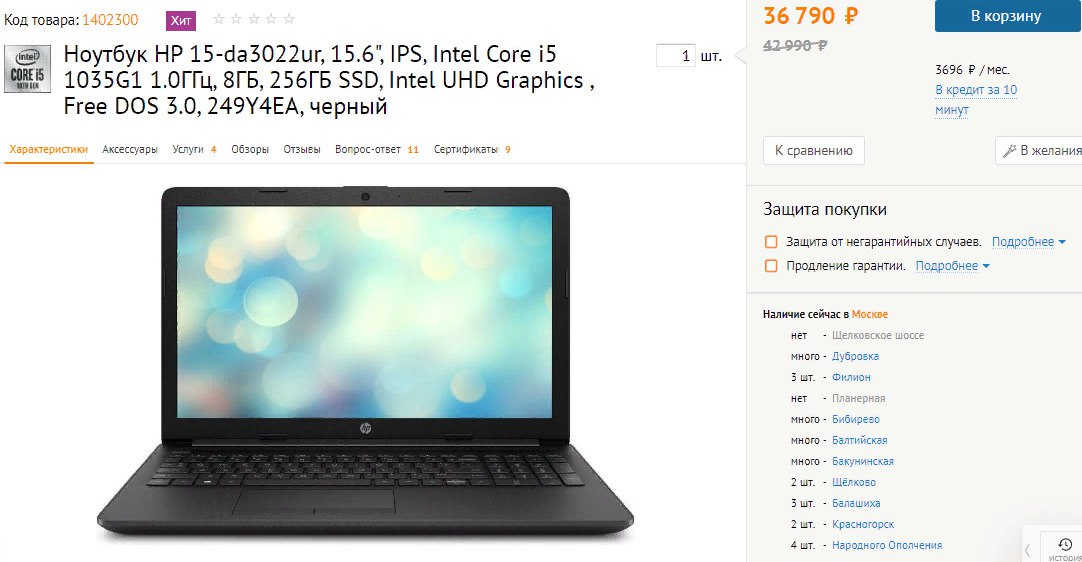Click the first rating star

(219, 19)
